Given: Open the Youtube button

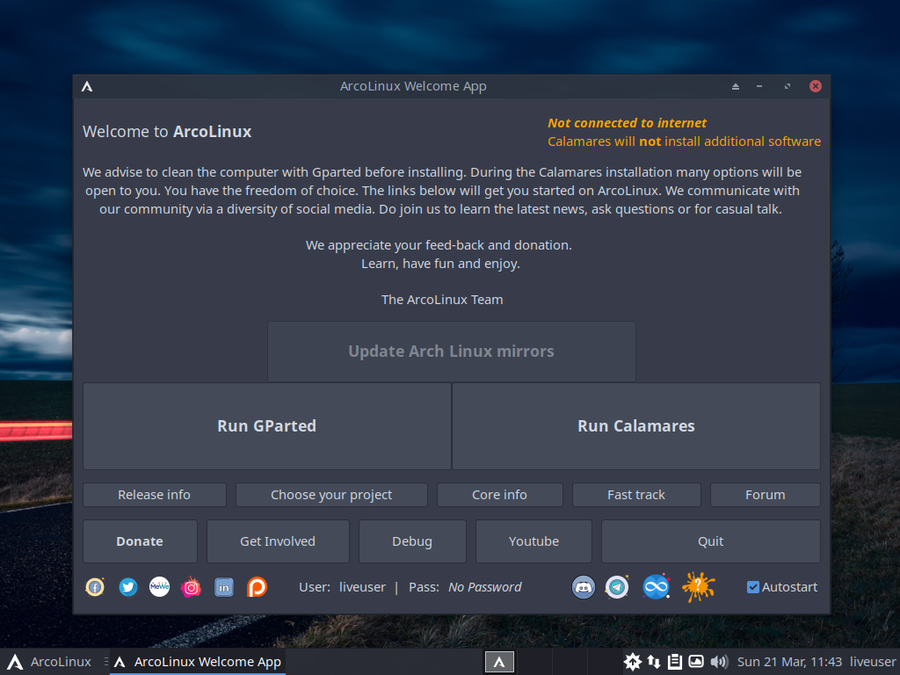Looking at the screenshot, I should [x=534, y=541].
